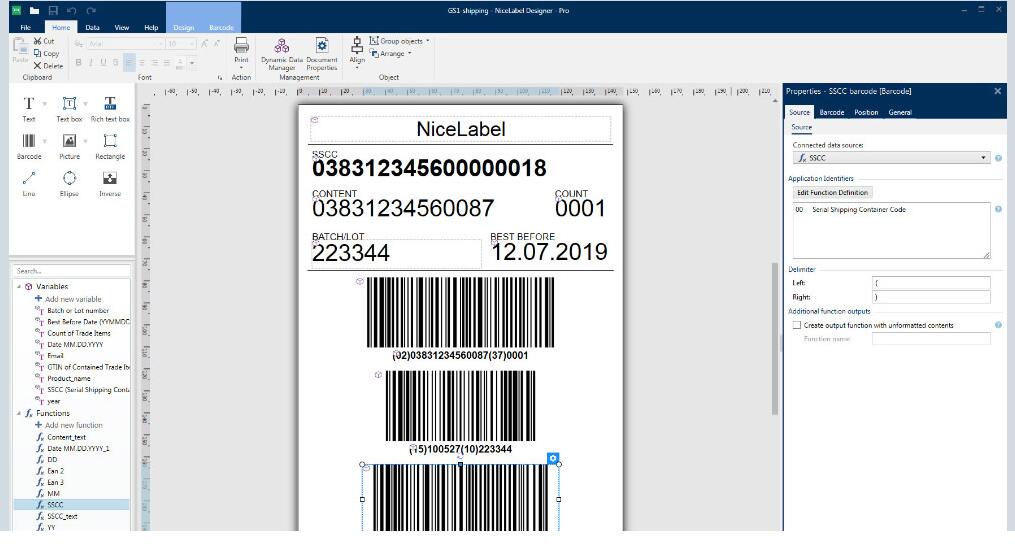Select the NiceLabel title text object
This screenshot has height=553, width=1015.
(x=460, y=129)
